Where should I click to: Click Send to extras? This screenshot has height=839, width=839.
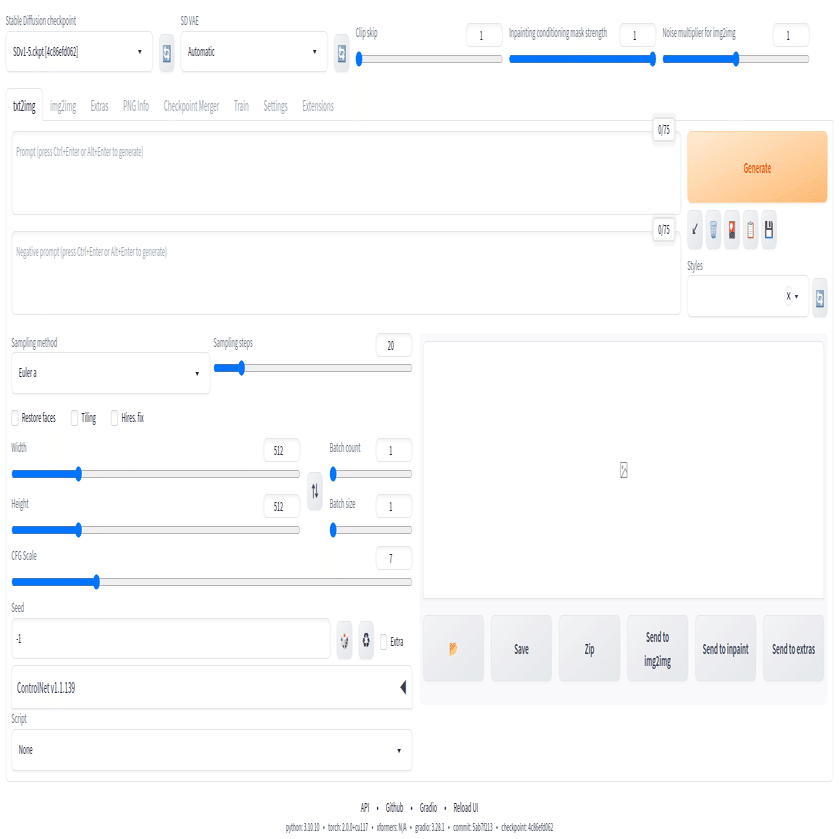pyautogui.click(x=793, y=649)
